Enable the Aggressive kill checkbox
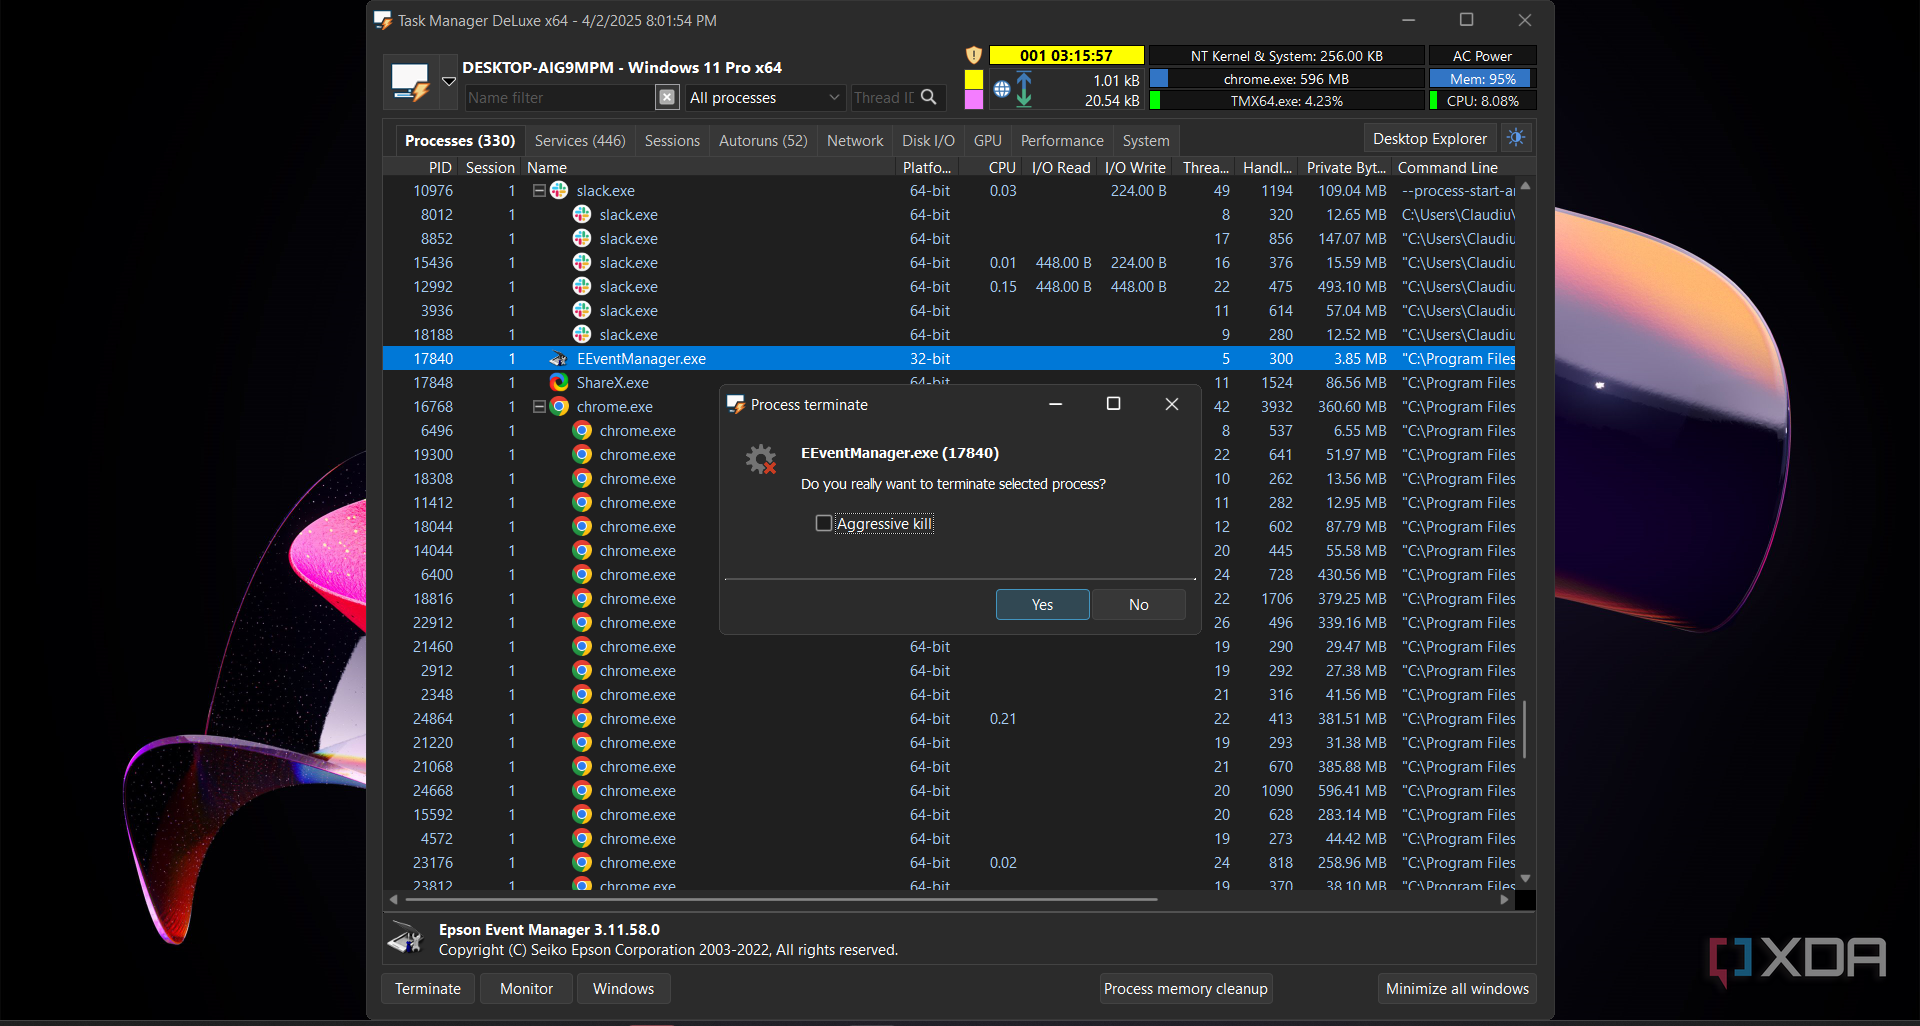Image resolution: width=1920 pixels, height=1026 pixels. coord(824,523)
